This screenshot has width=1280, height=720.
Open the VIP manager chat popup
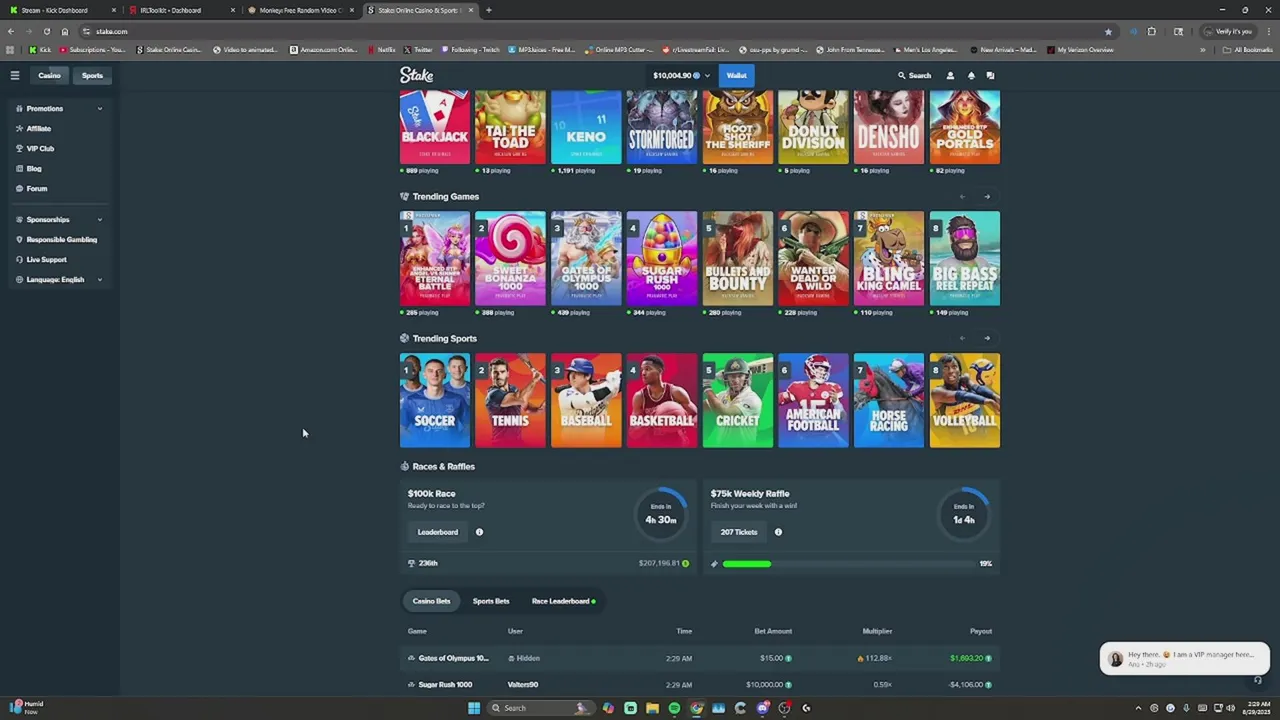coord(1185,658)
